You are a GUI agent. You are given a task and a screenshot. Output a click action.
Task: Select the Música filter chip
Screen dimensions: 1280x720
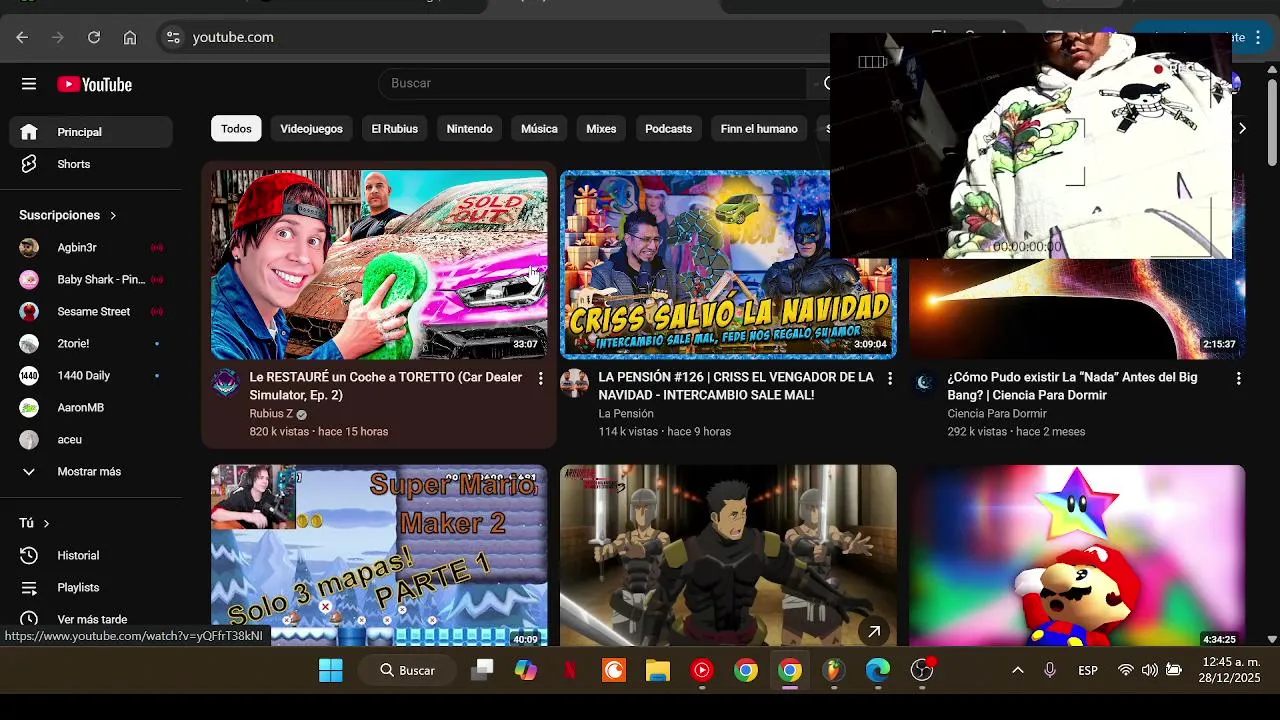(539, 129)
